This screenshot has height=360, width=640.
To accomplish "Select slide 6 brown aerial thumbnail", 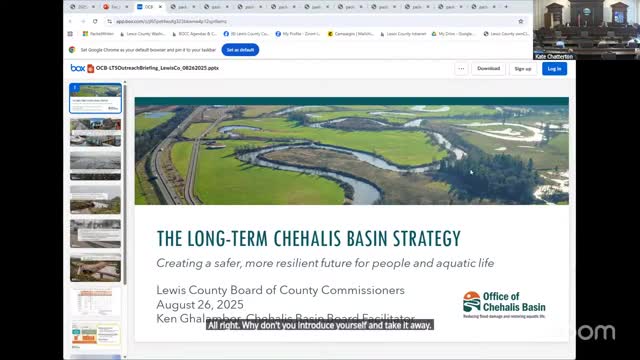I will 96,268.
